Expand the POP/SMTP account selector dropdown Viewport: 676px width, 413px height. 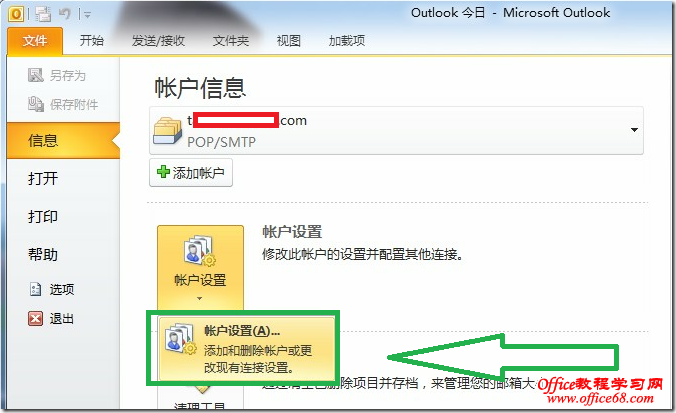pos(634,130)
